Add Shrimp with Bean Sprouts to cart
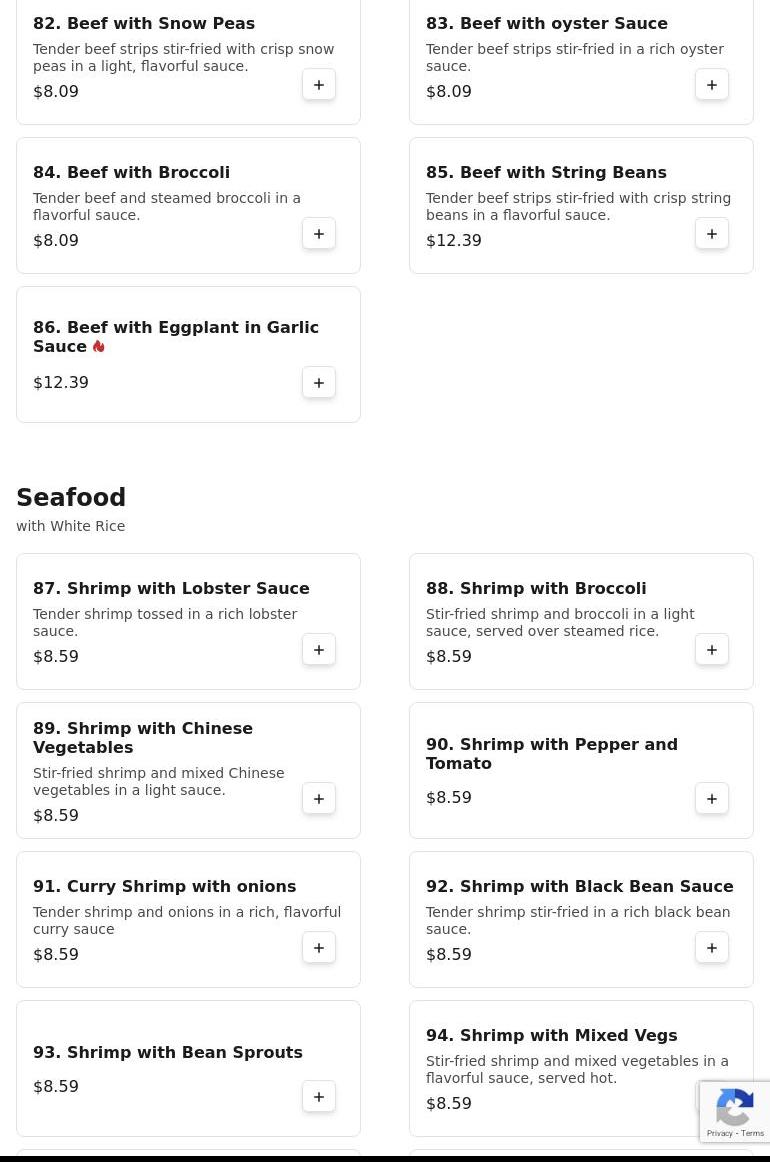770x1162 pixels. coord(319,1097)
